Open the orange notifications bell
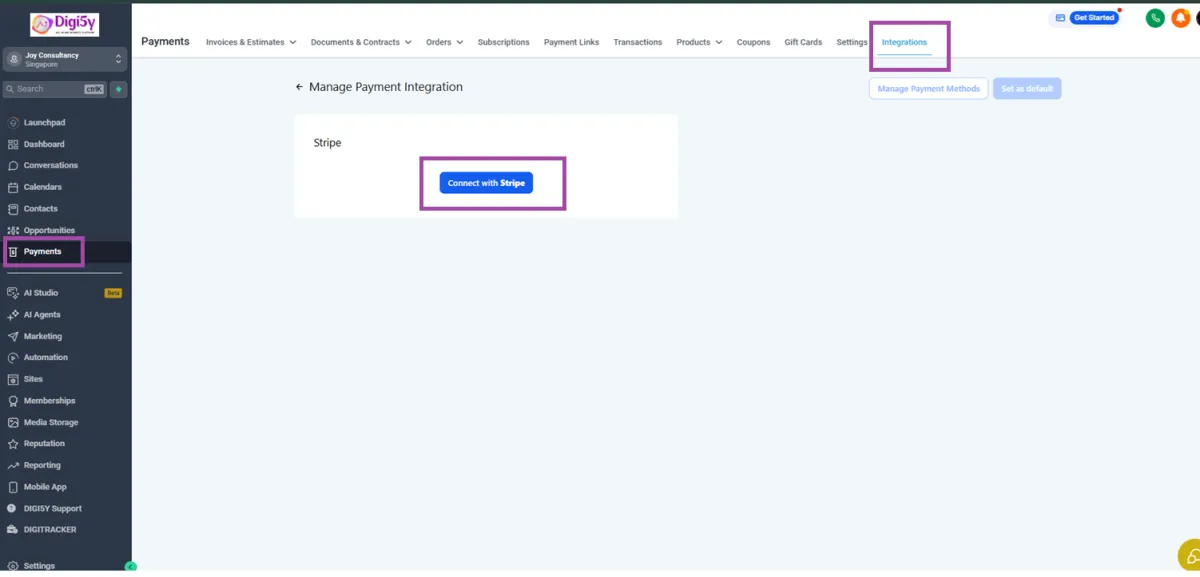1200x577 pixels. click(1181, 18)
